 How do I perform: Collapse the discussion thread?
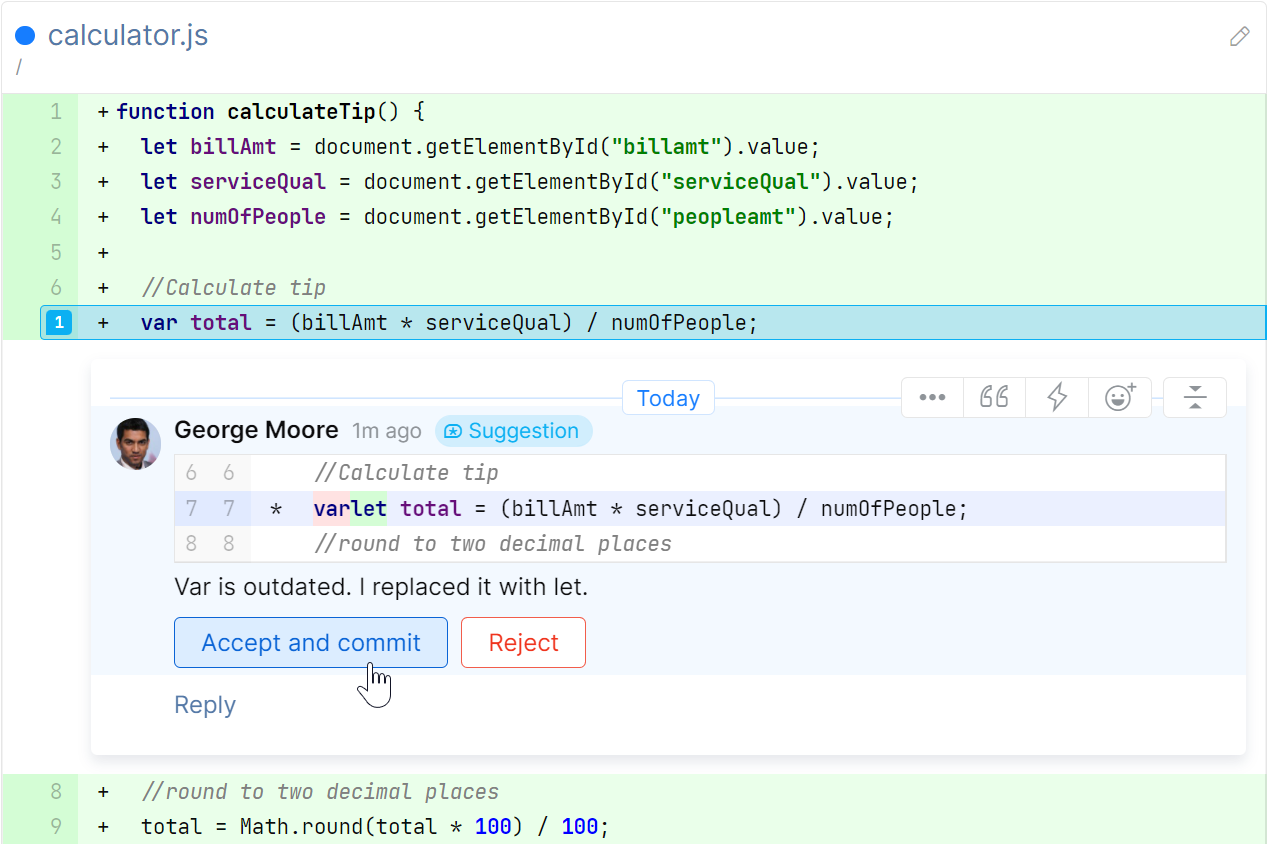tap(1195, 397)
